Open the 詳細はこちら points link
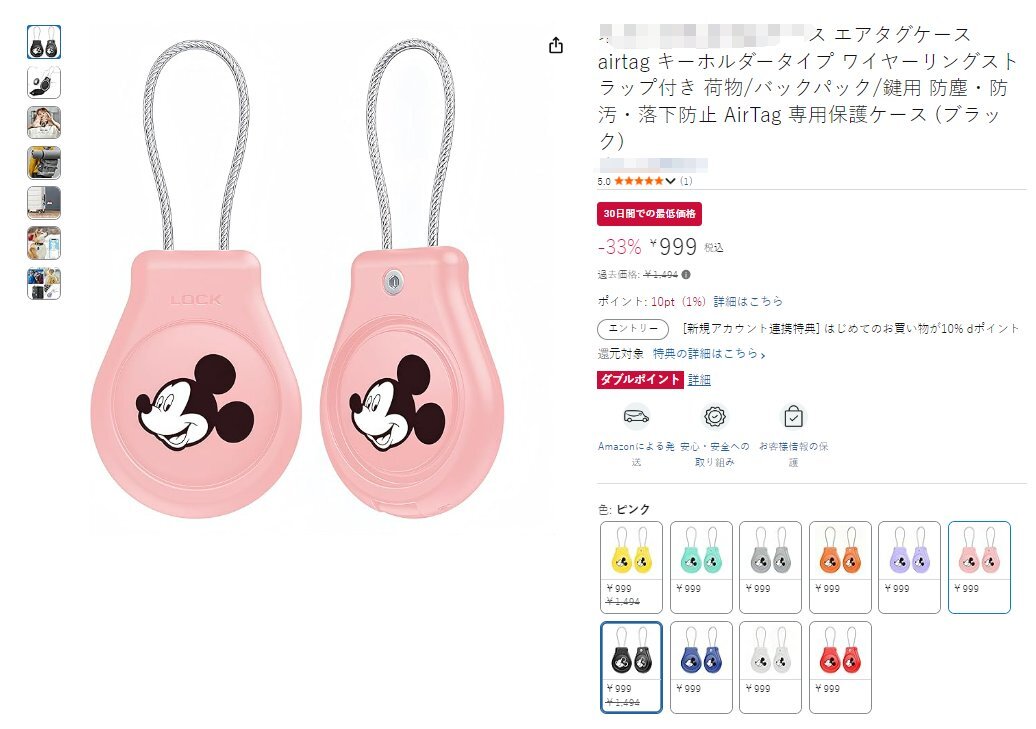Screen dimensions: 1036x729 pos(748,301)
